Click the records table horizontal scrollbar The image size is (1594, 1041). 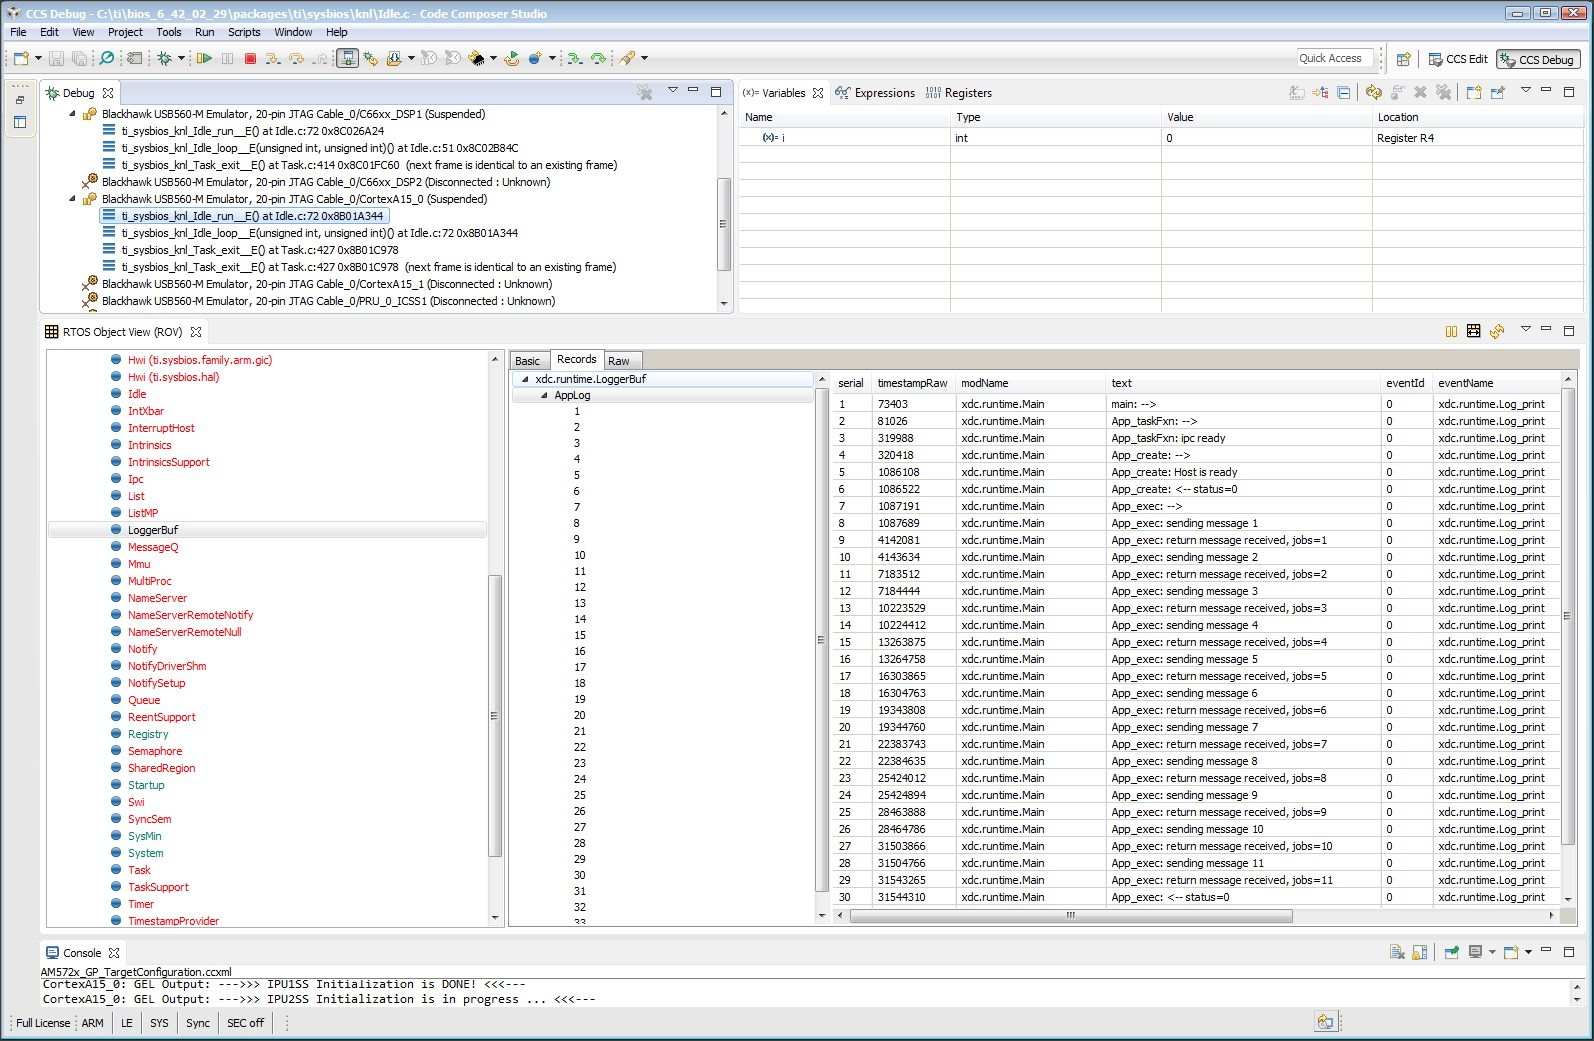(x=1070, y=915)
